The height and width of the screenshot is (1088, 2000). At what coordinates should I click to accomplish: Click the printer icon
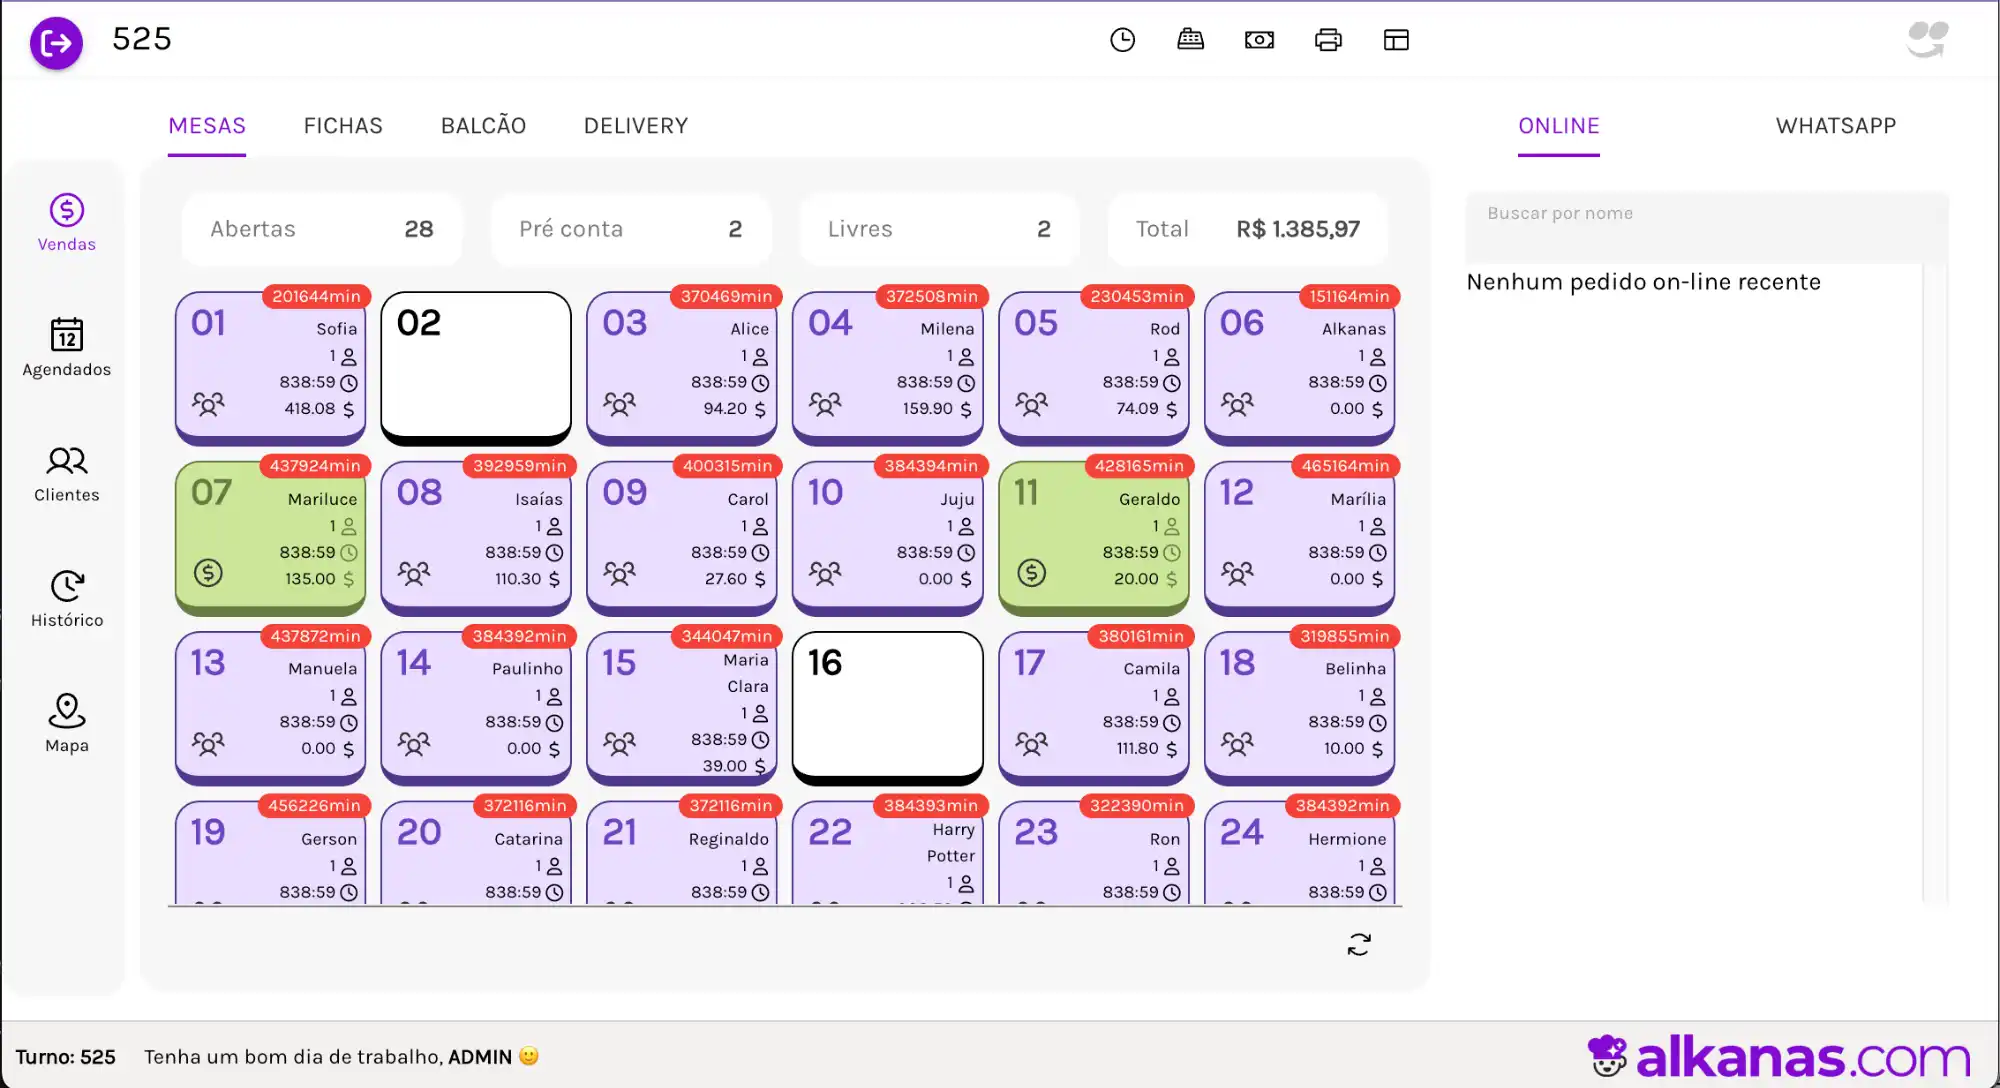(x=1328, y=40)
